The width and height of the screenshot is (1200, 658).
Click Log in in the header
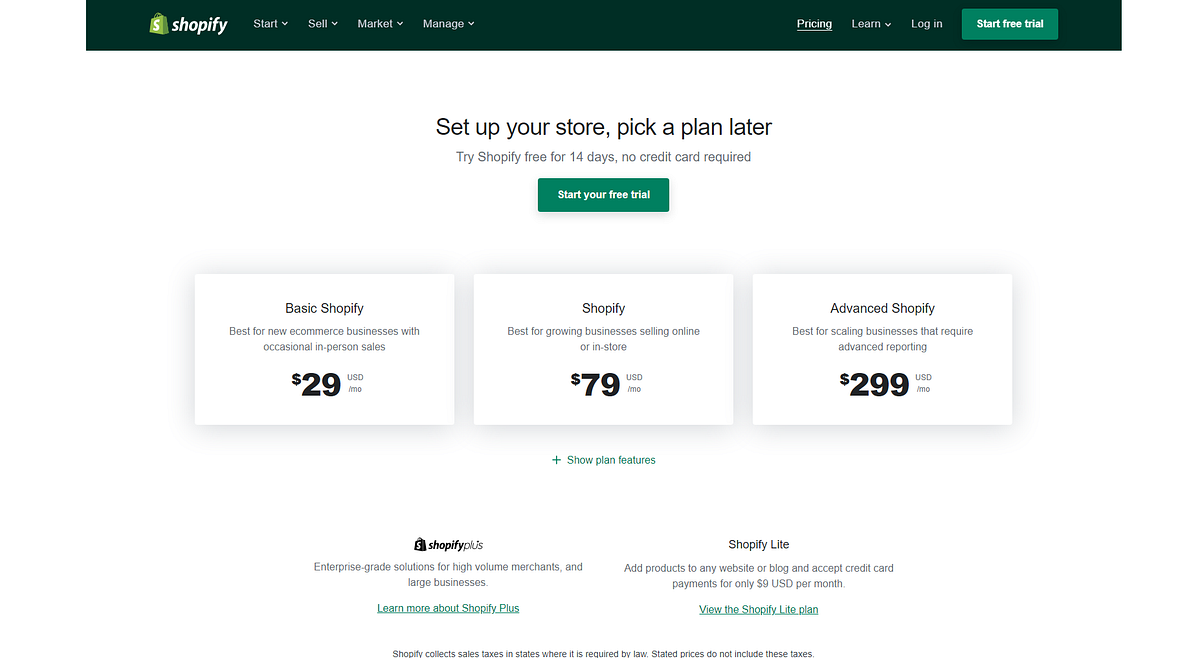(x=926, y=24)
